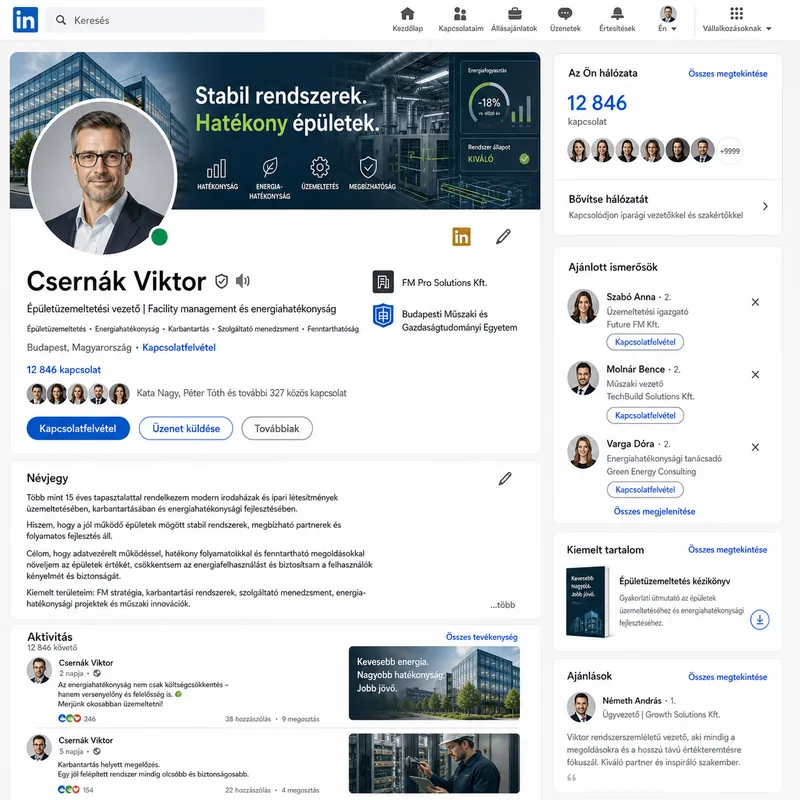Expand the Vállalkozásoknak grid menu

(x=736, y=19)
